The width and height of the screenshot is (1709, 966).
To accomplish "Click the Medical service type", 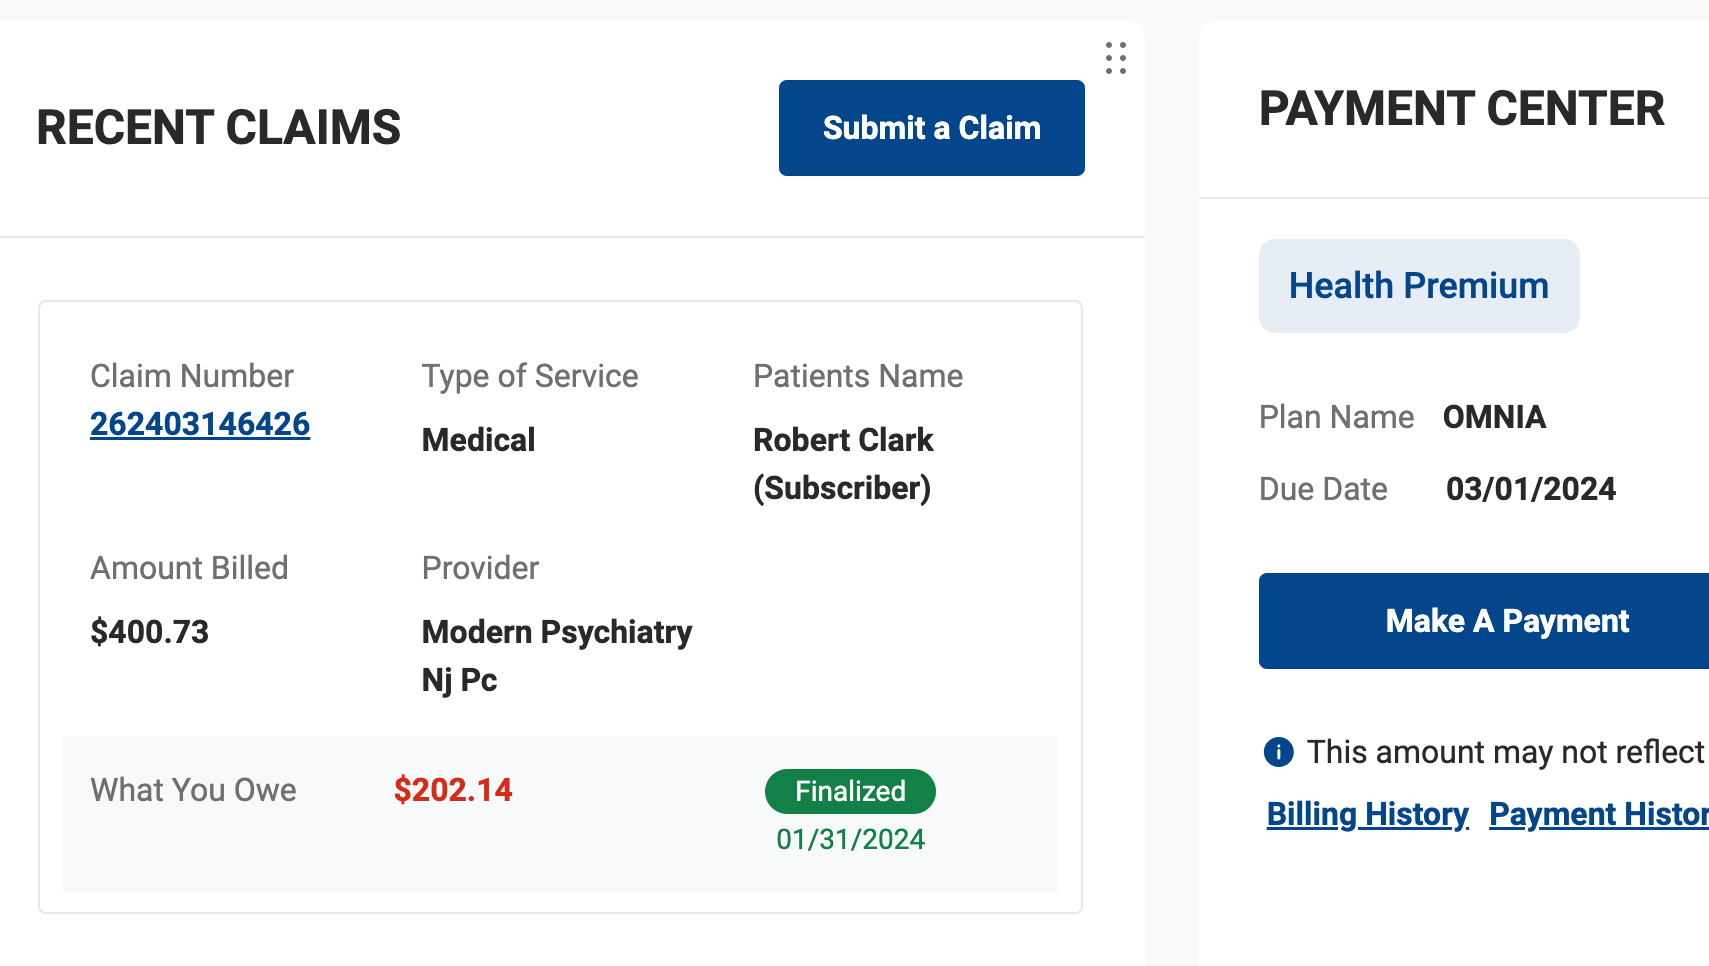I will [478, 440].
